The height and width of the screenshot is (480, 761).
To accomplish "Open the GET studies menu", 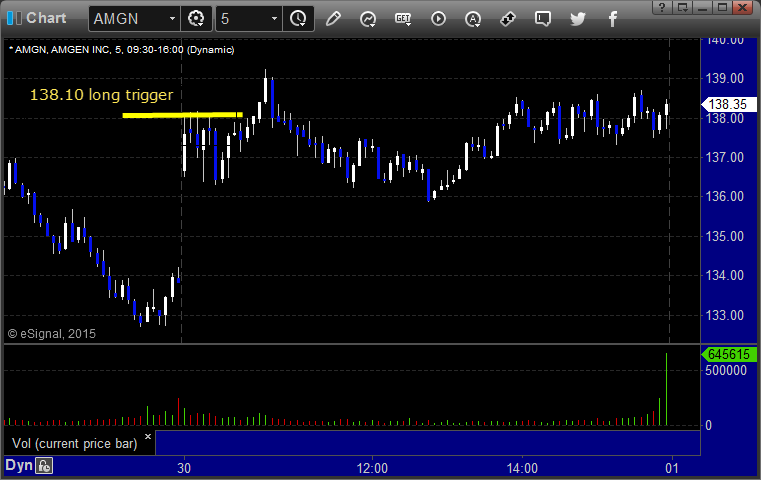I will click(x=403, y=19).
